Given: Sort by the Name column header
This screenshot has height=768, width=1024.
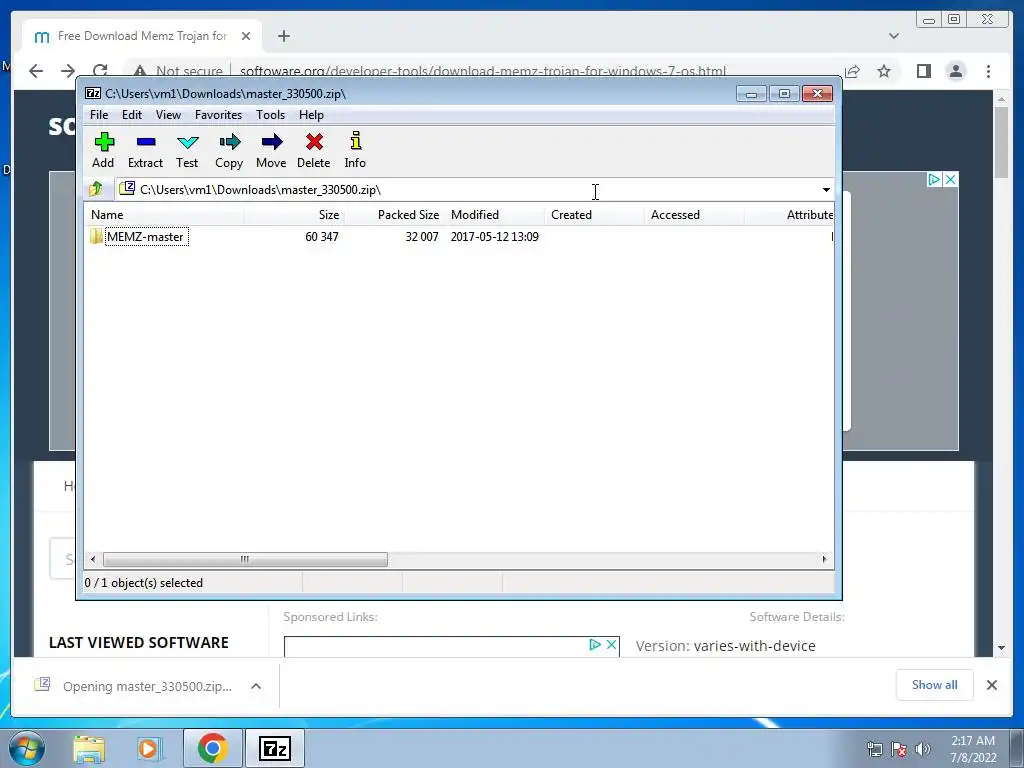Looking at the screenshot, I should coord(164,215).
